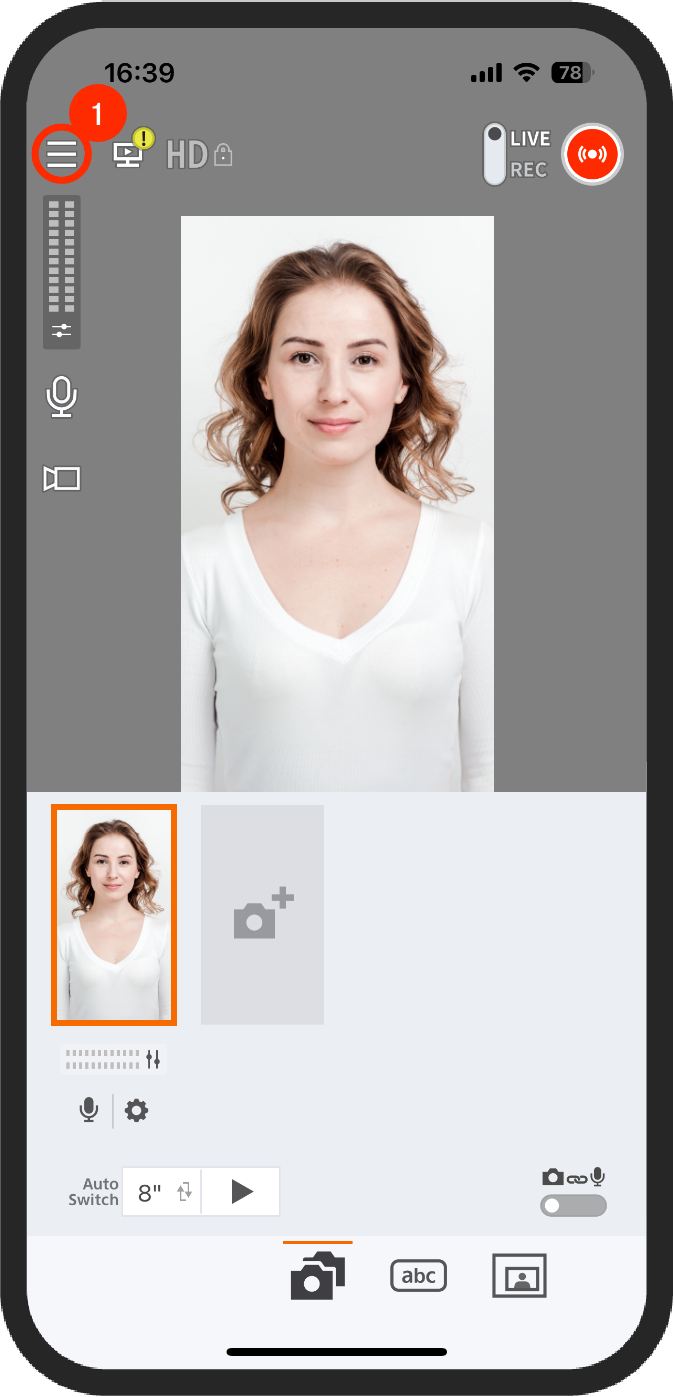
Task: Toggle the camera-microphone link switch
Action: click(573, 1206)
